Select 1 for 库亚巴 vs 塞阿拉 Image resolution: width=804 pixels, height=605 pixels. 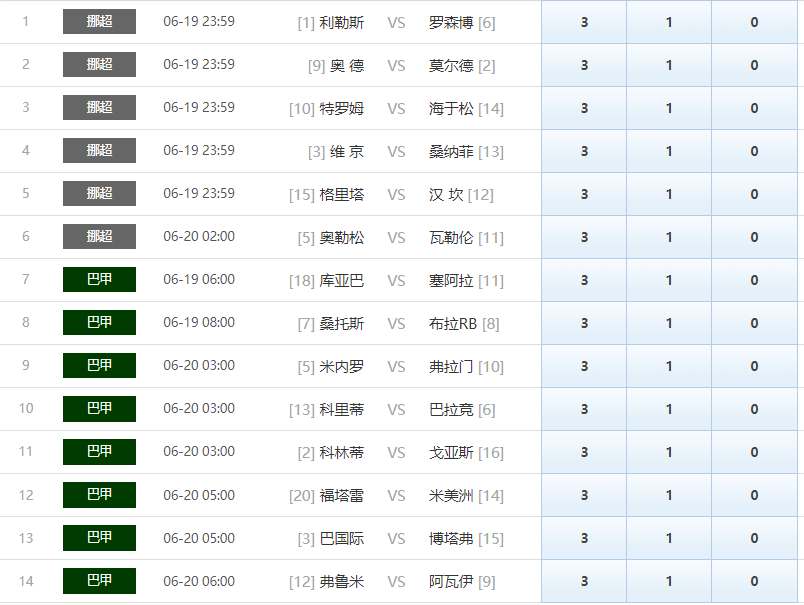point(669,280)
